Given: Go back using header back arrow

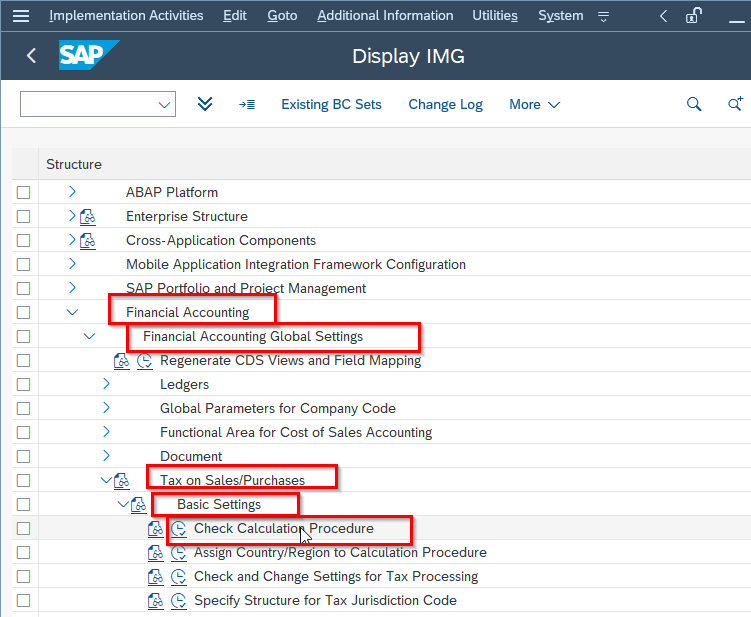Looking at the screenshot, I should (31, 56).
